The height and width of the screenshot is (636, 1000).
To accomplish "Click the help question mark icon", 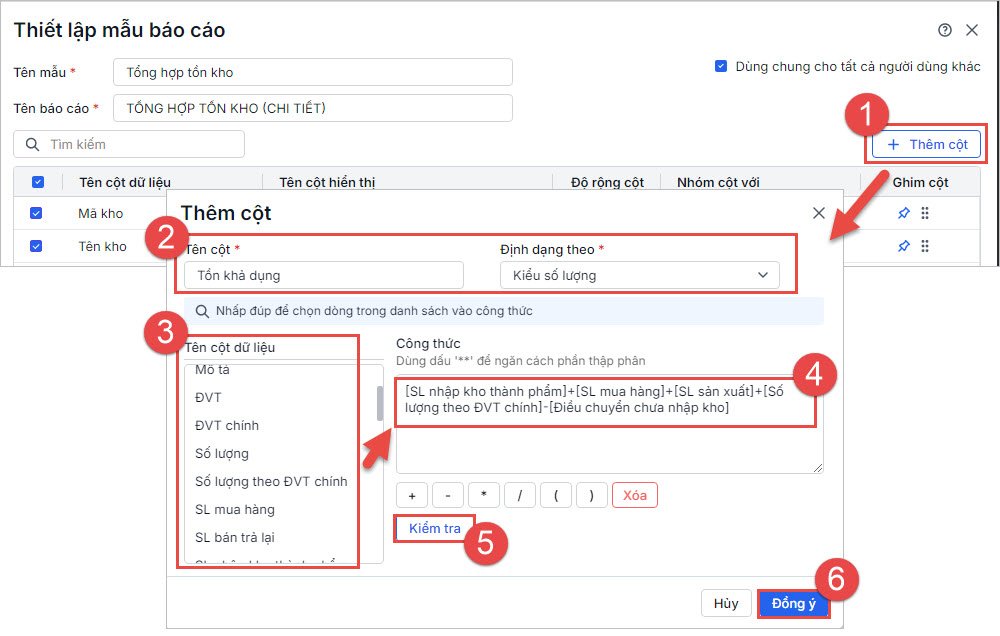I will (945, 31).
